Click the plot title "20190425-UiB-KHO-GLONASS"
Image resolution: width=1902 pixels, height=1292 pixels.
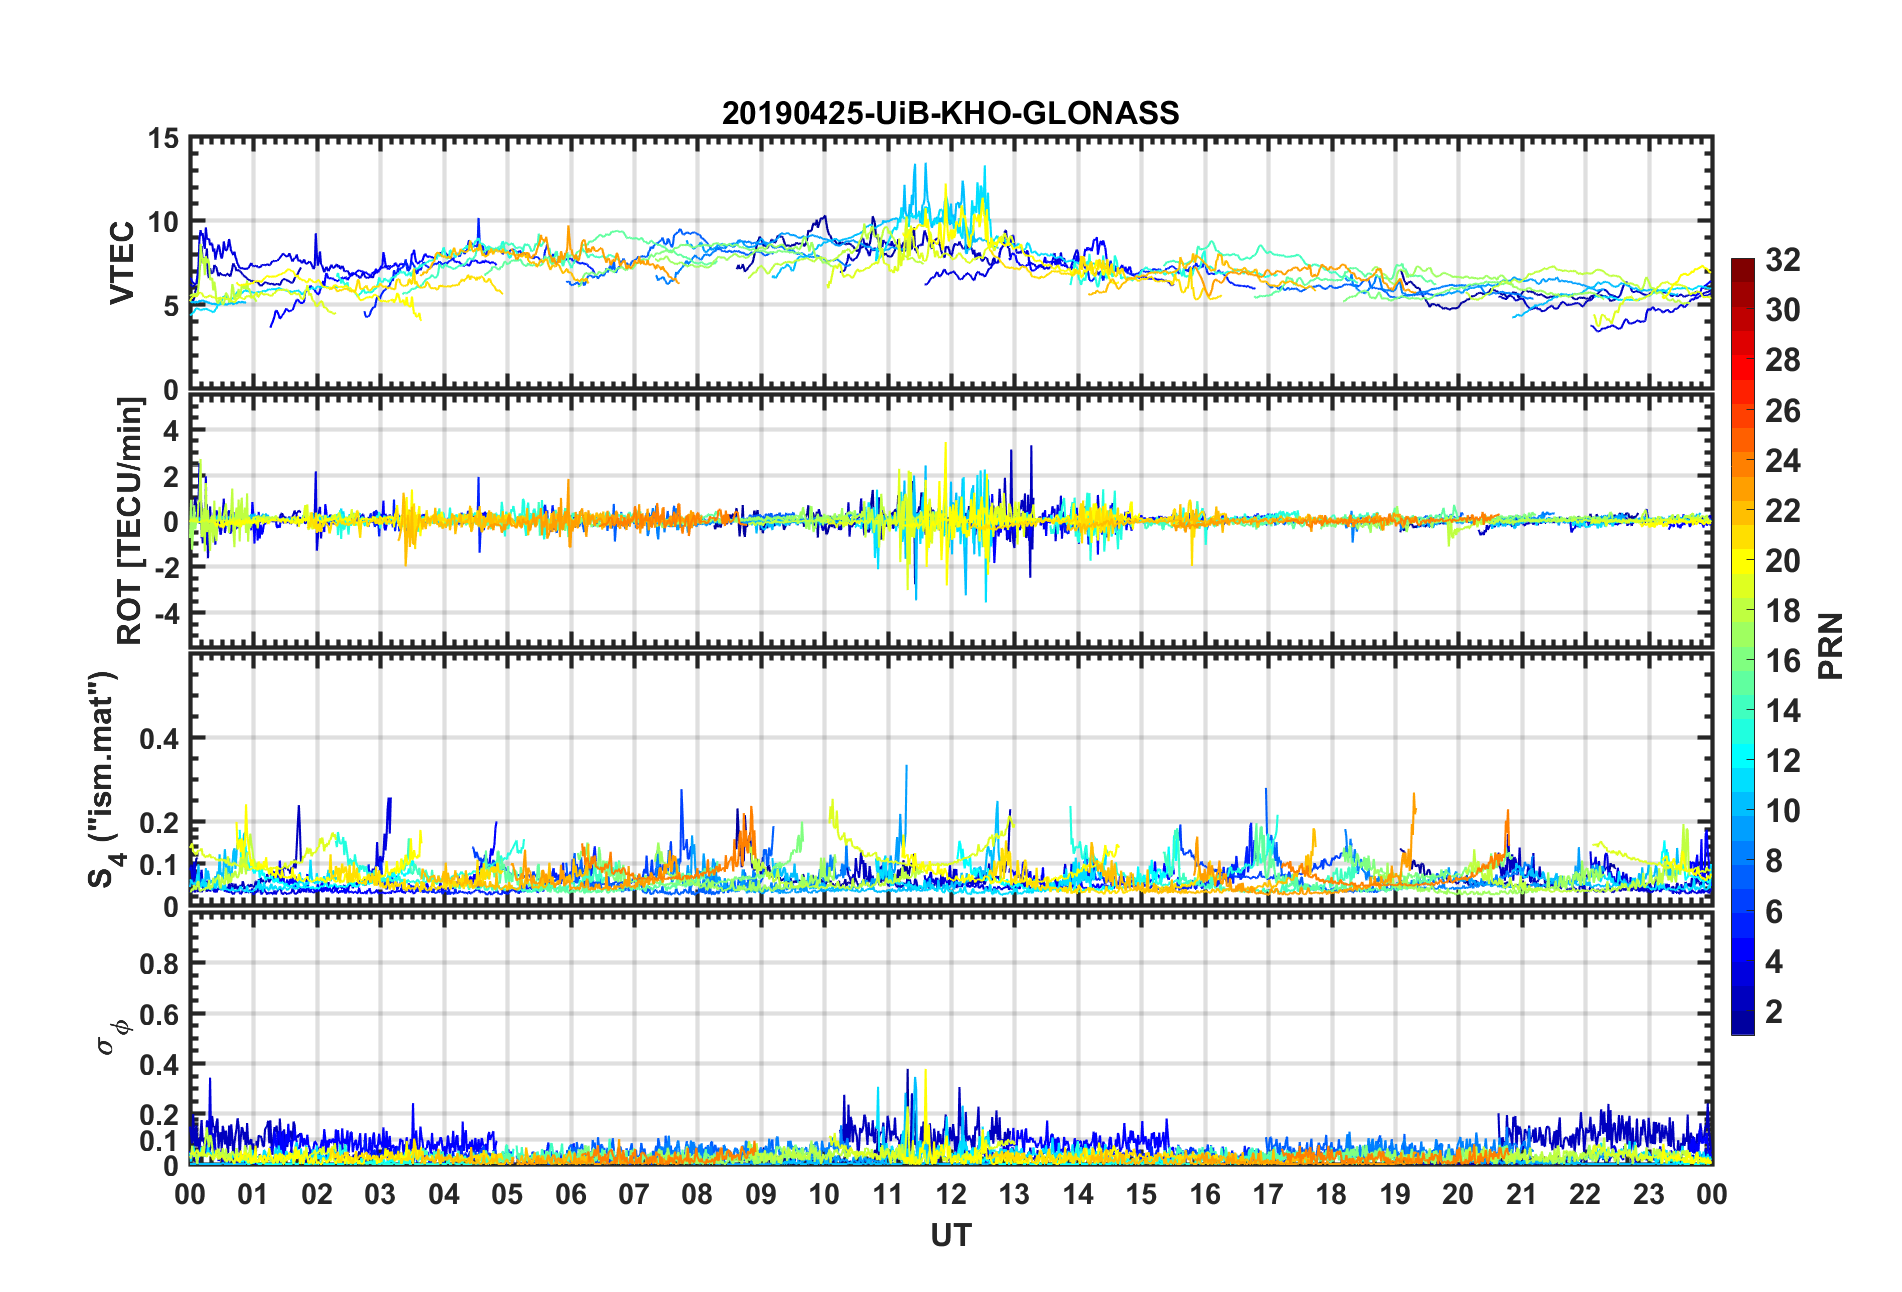(950, 113)
